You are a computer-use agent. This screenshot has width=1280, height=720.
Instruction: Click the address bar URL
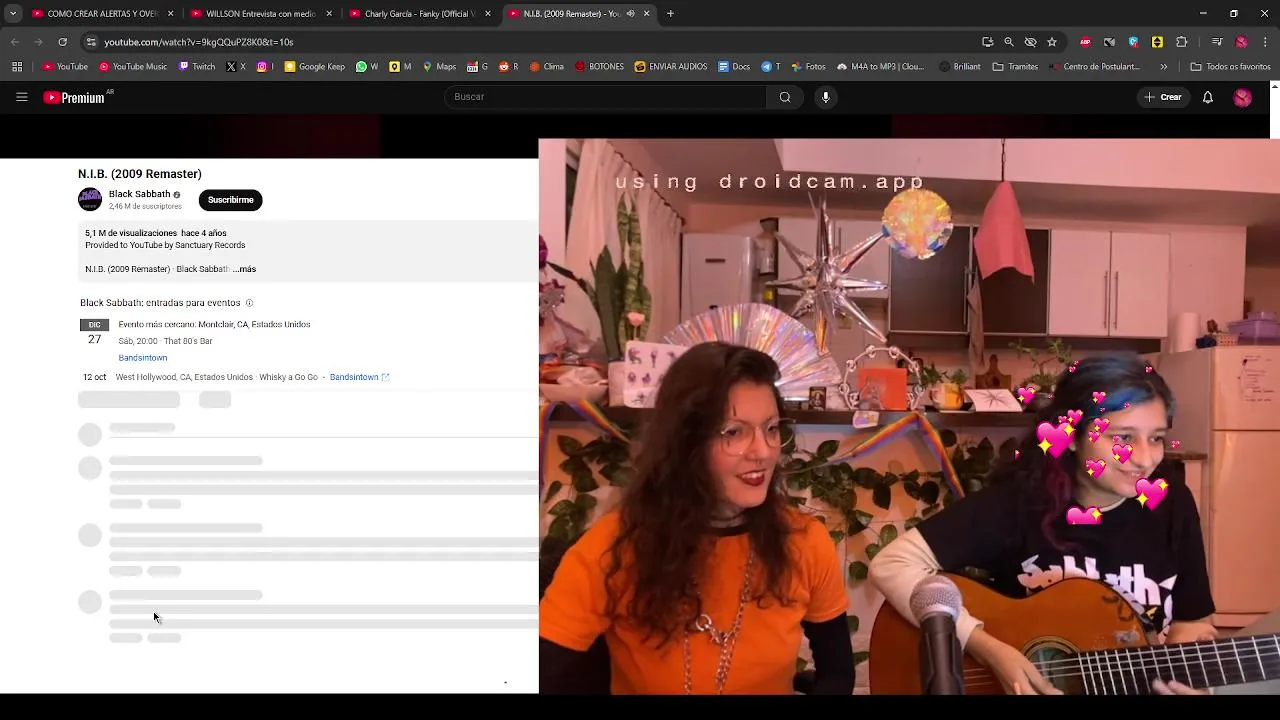(x=199, y=42)
